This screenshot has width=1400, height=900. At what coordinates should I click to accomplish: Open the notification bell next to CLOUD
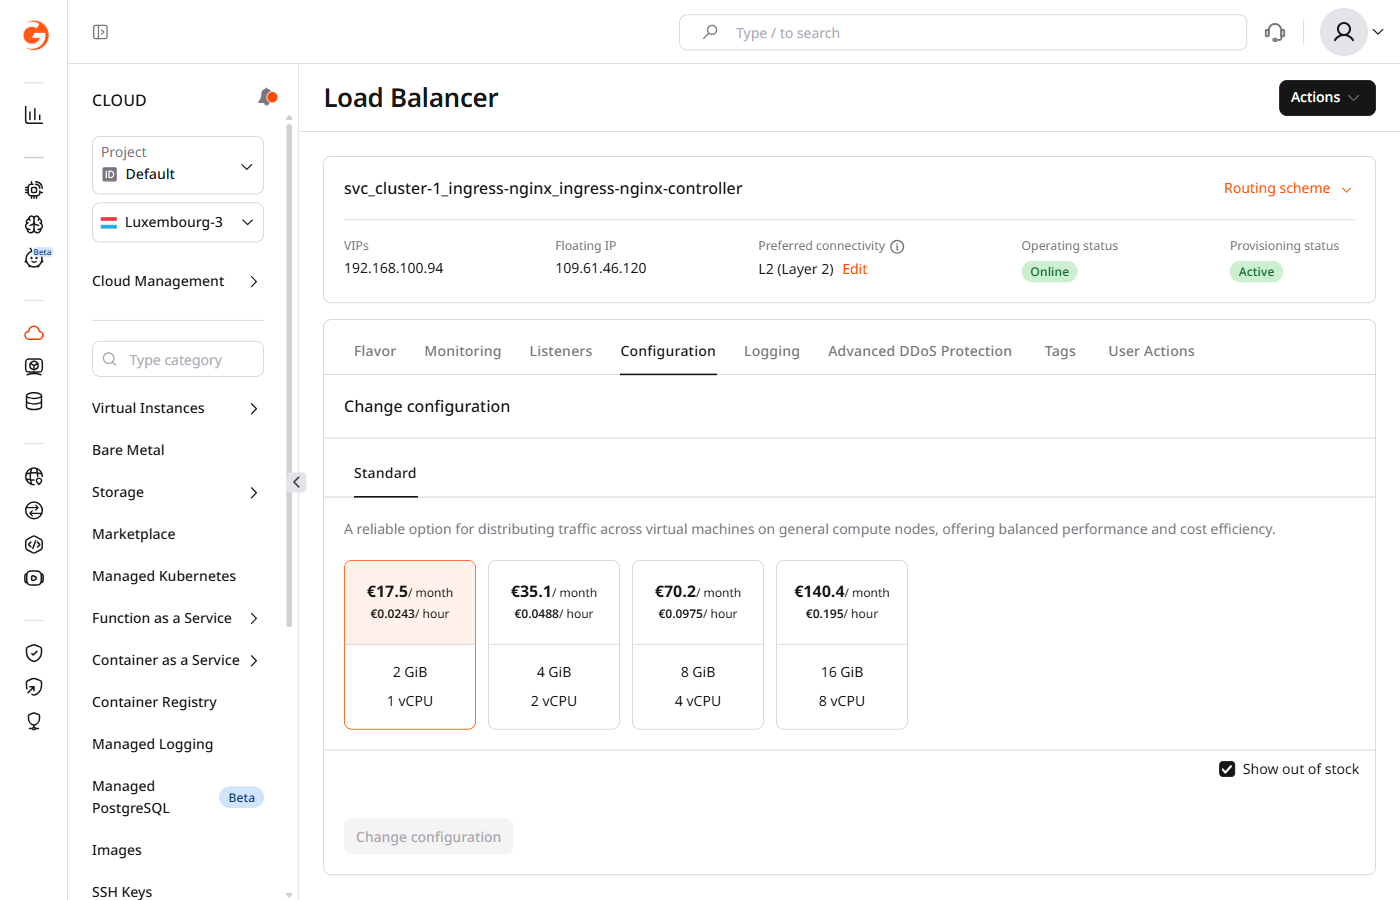click(267, 97)
